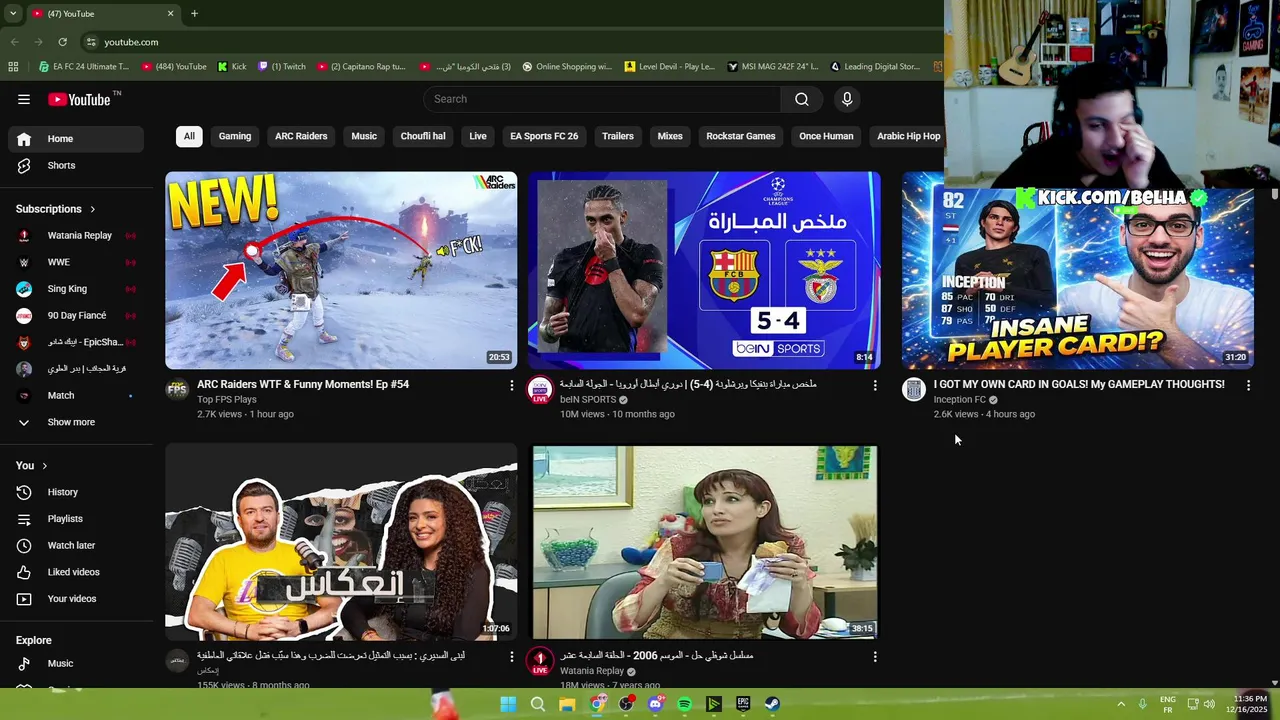
Task: Expand the You section
Action: click(32, 466)
